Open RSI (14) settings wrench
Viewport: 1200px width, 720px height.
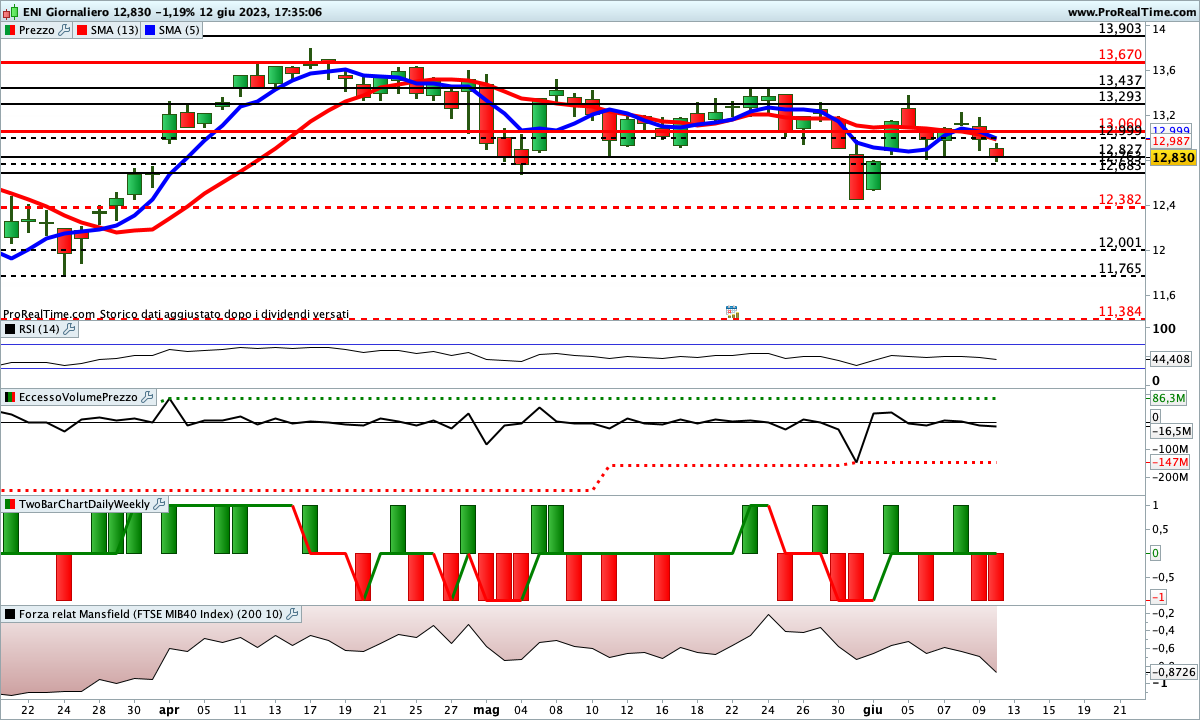70,328
